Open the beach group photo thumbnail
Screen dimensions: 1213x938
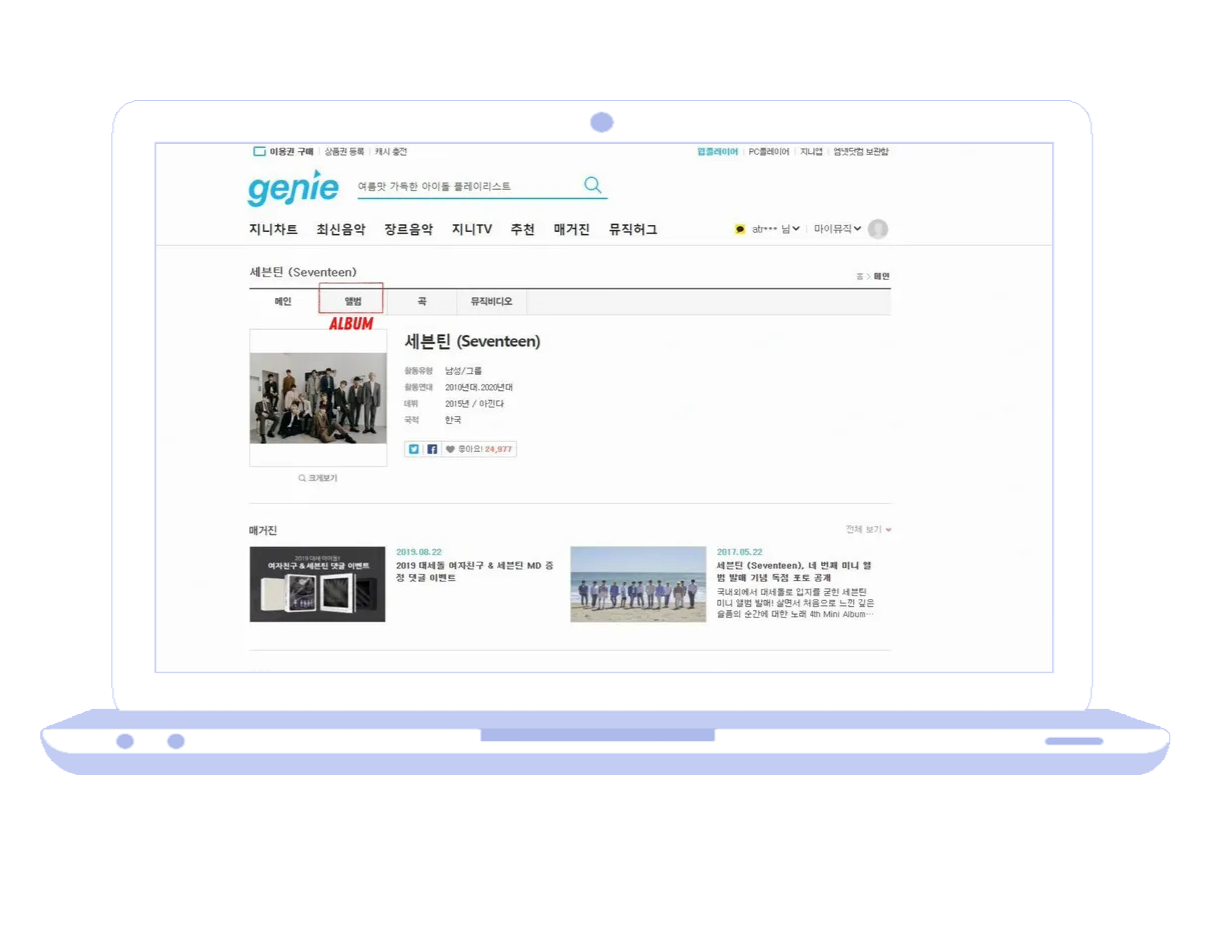click(638, 584)
